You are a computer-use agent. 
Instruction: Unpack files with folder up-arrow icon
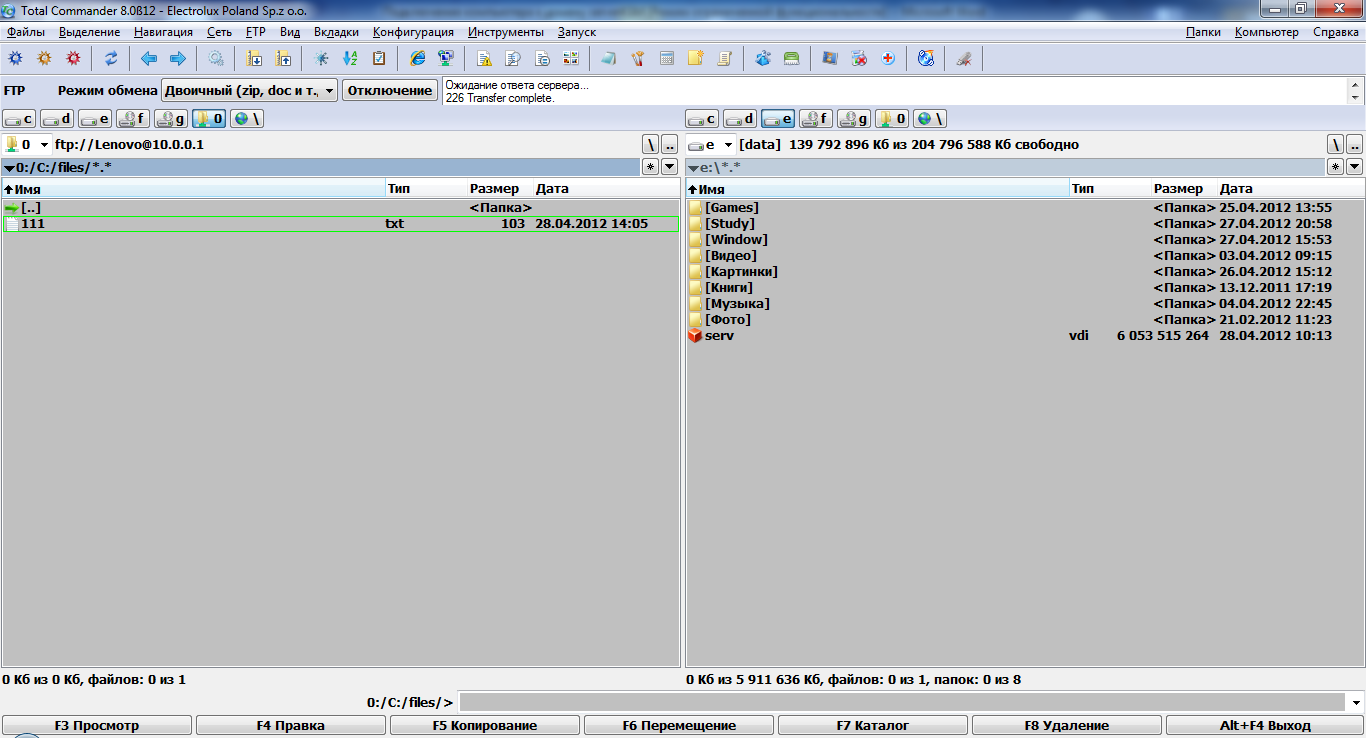[283, 58]
